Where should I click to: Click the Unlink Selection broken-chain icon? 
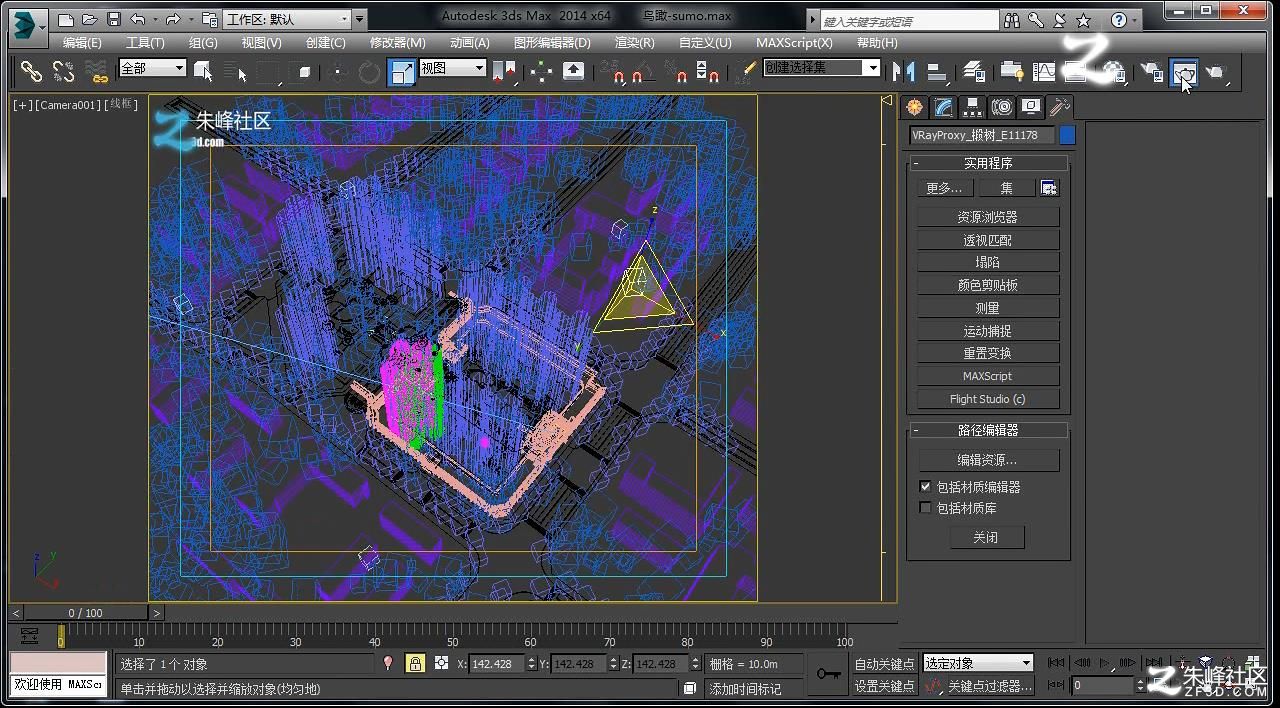tap(64, 71)
